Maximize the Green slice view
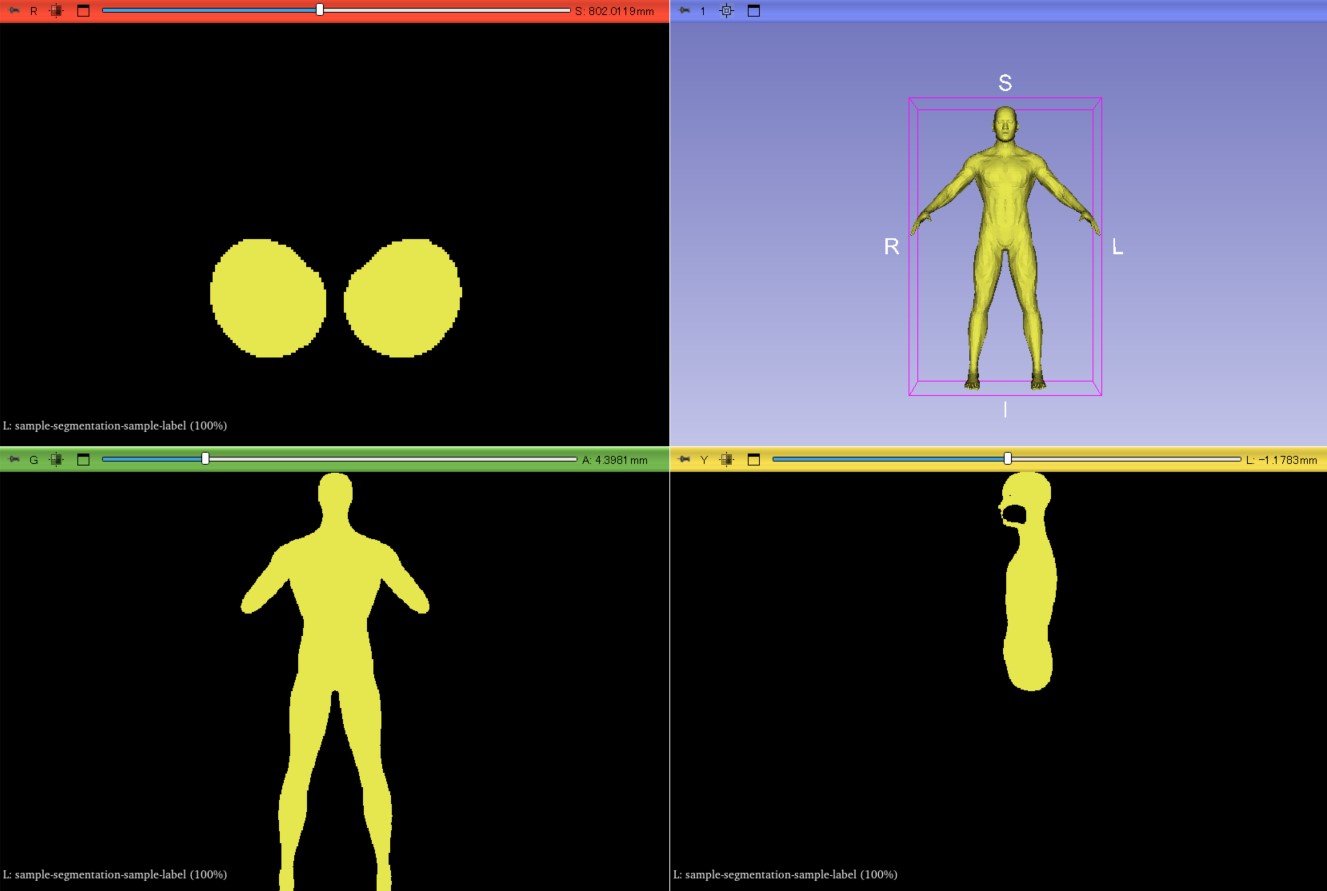This screenshot has height=891, width=1327. coord(83,460)
